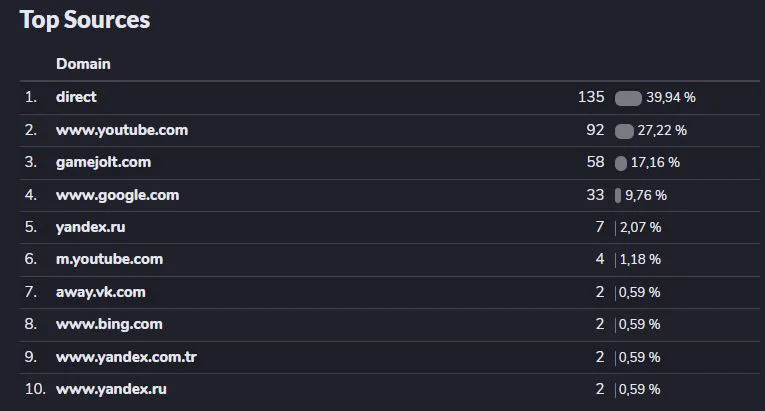765x411 pixels.
Task: Click the 39,94 % bar for direct
Action: point(628,98)
